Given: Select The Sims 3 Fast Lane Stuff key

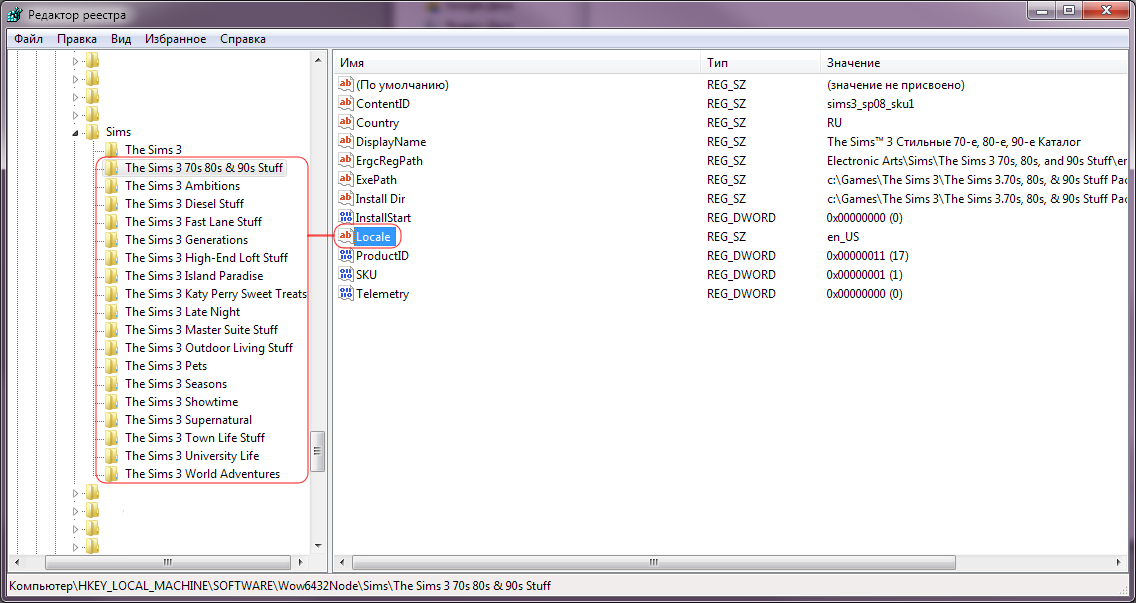Looking at the screenshot, I should point(193,222).
